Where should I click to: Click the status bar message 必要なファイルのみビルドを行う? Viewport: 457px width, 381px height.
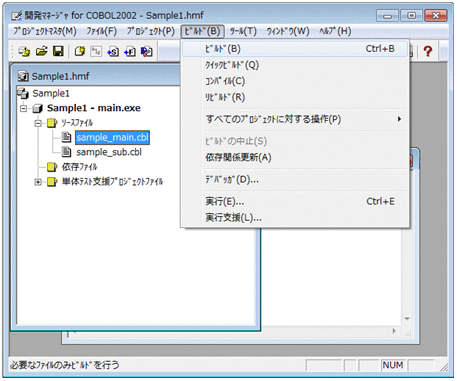click(x=64, y=365)
